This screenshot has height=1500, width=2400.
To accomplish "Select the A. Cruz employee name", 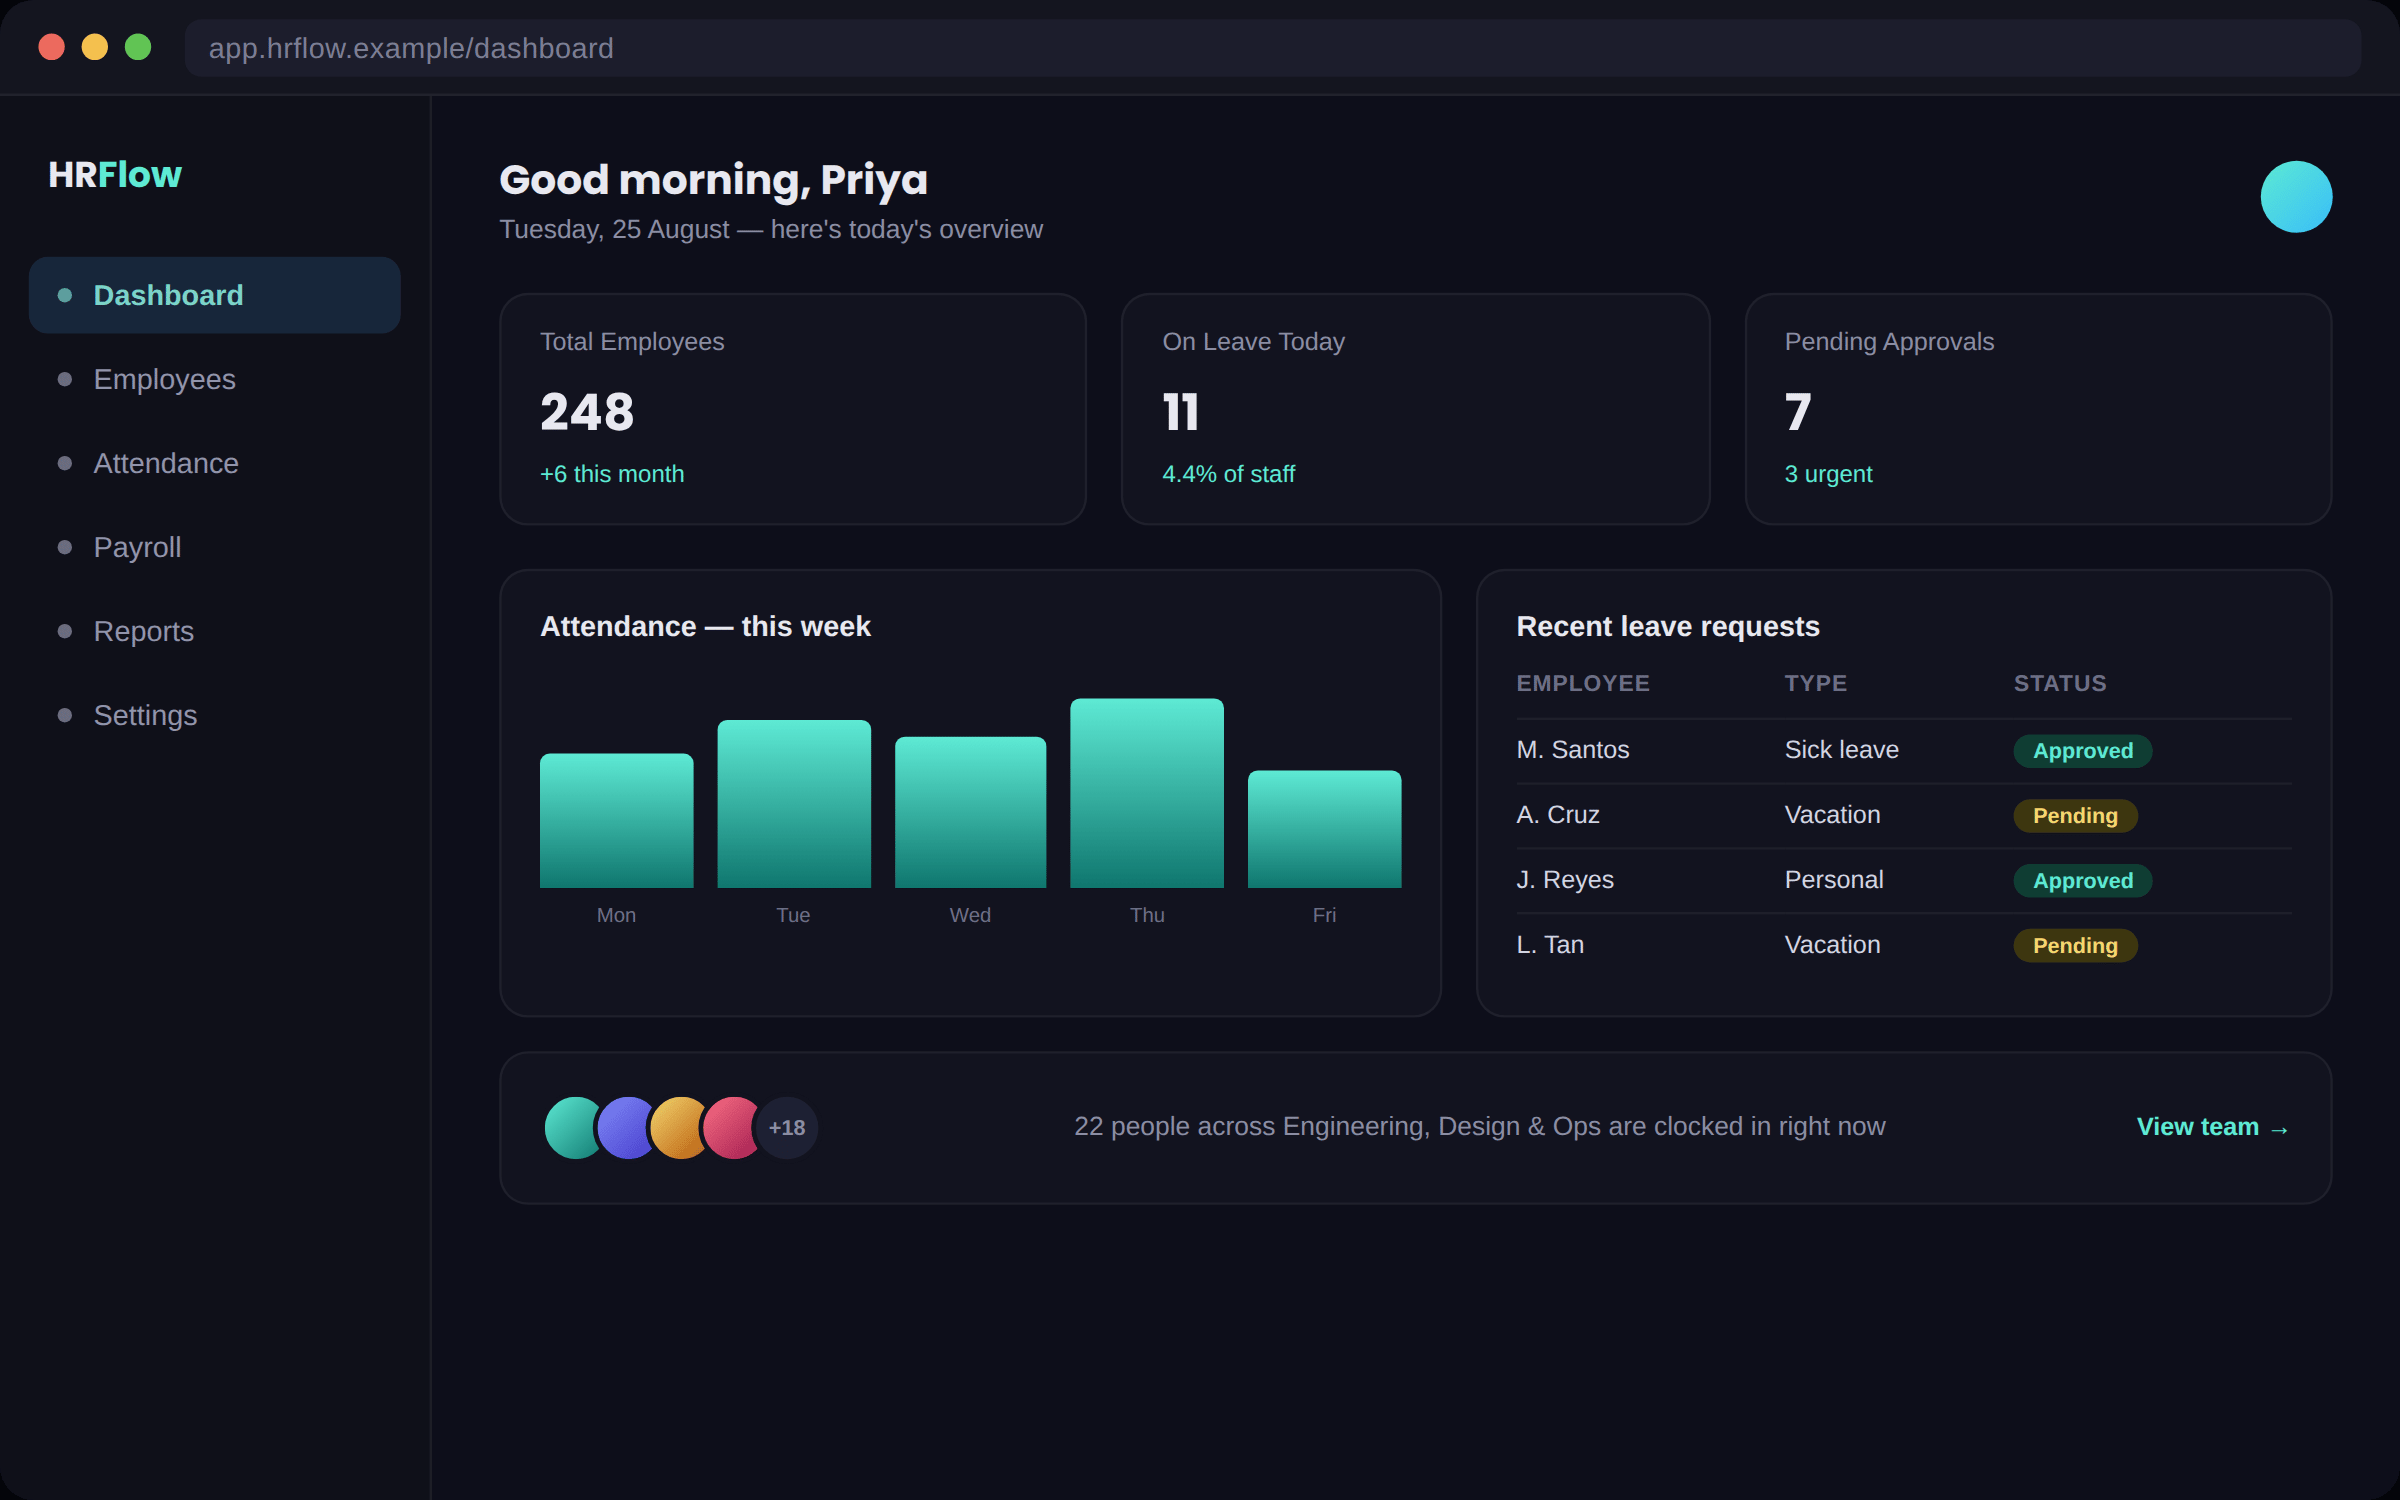I will click(x=1558, y=814).
